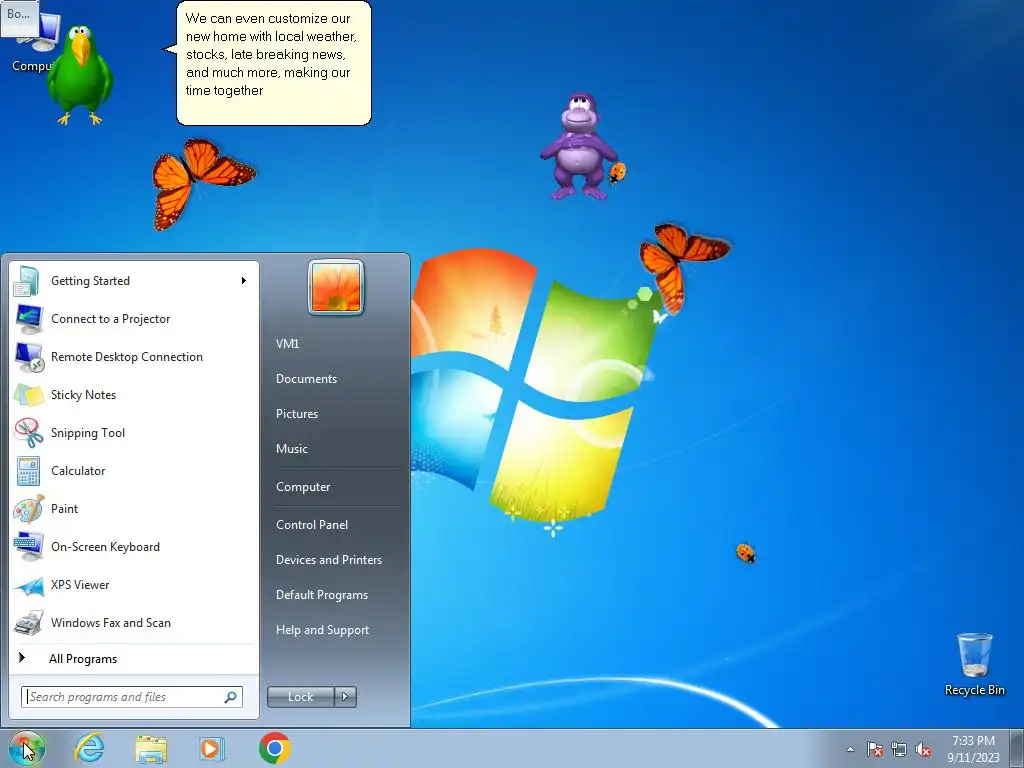Viewport: 1024px width, 768px height.
Task: Open Sticky Notes
Action: pos(134,394)
